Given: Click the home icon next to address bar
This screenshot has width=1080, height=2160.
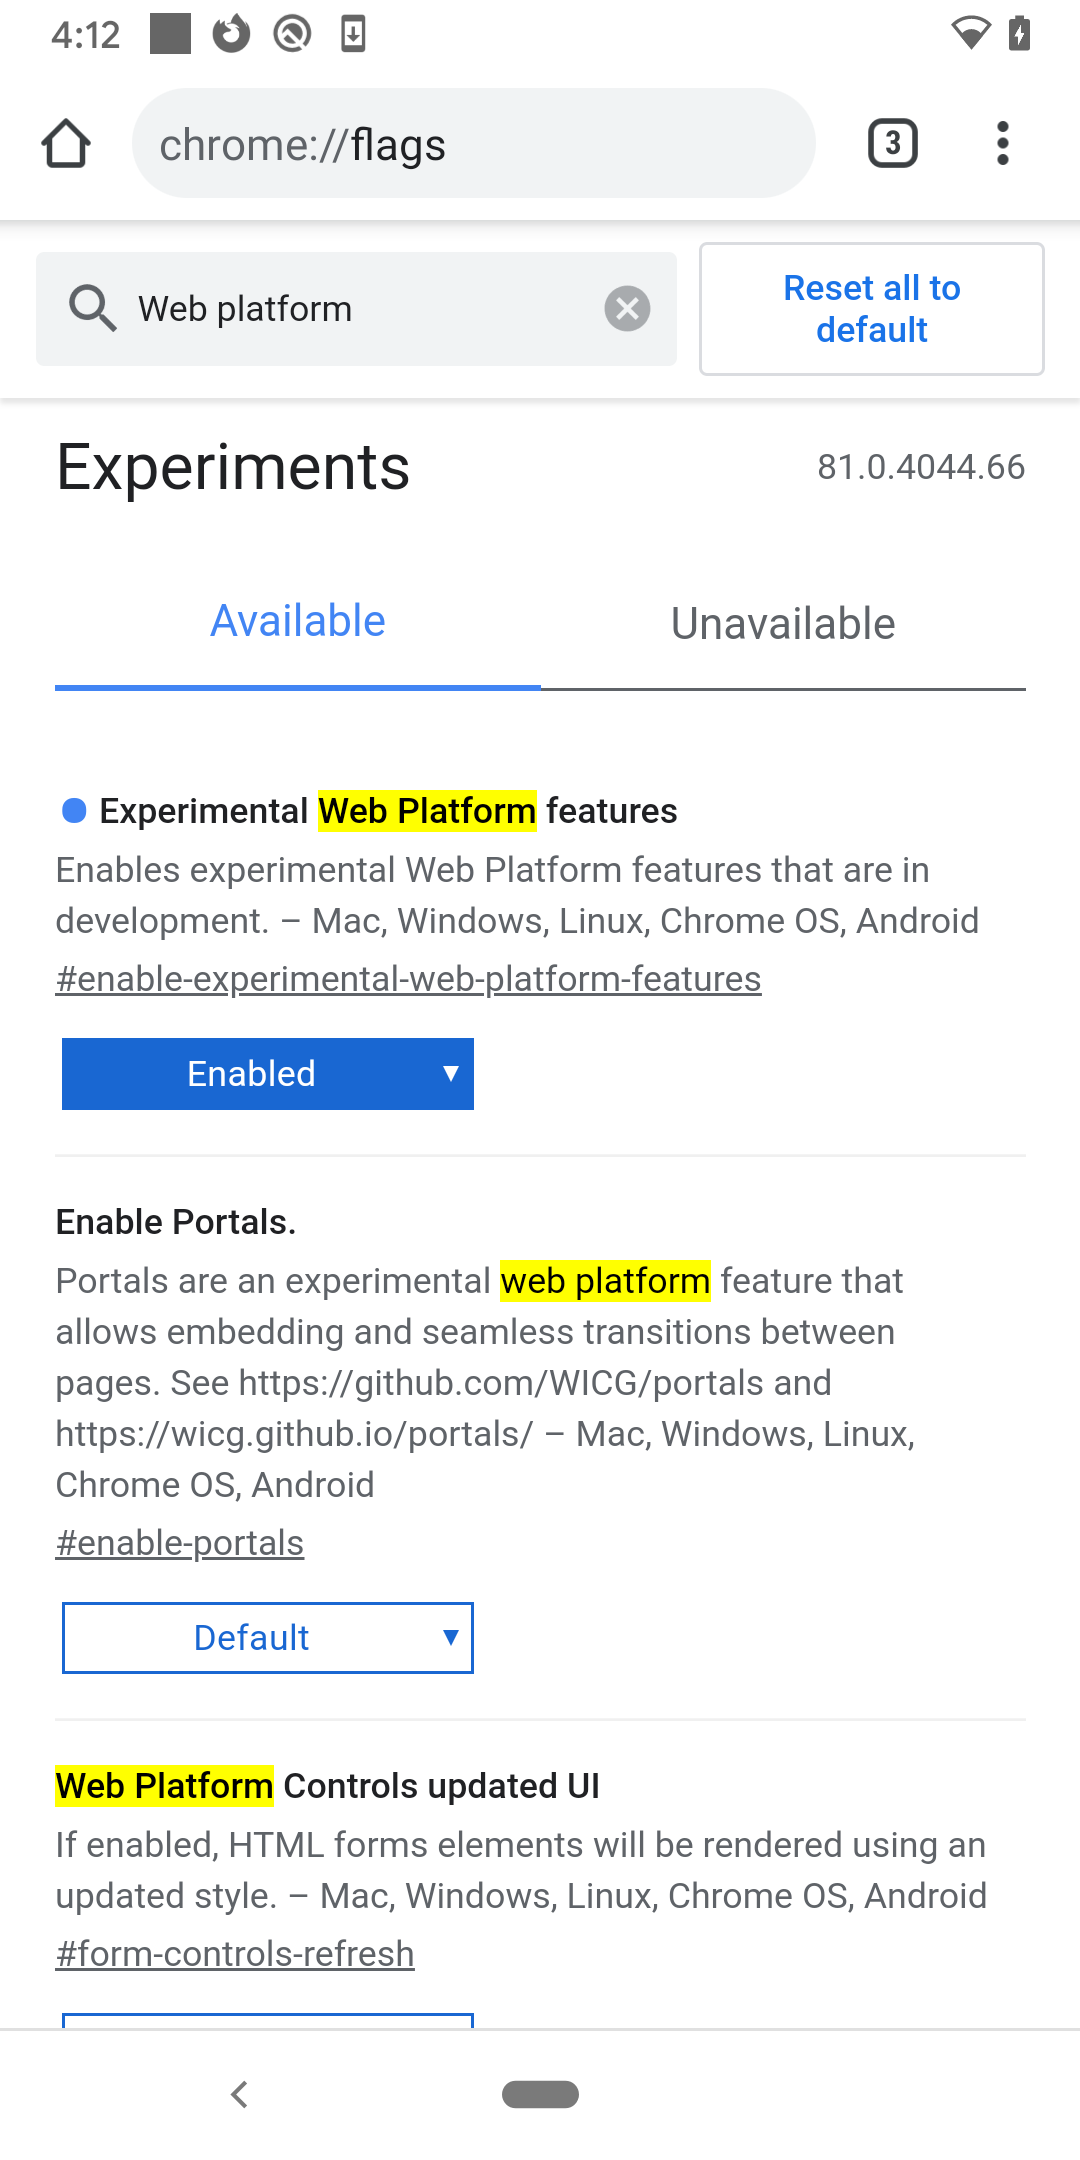Looking at the screenshot, I should [x=66, y=143].
